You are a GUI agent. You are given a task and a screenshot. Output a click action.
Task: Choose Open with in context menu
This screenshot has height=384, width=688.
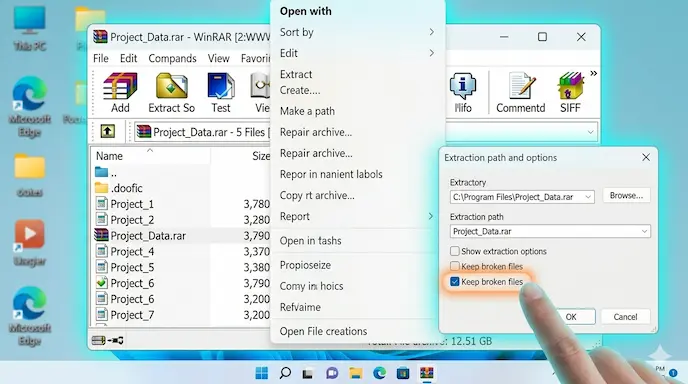pos(306,11)
